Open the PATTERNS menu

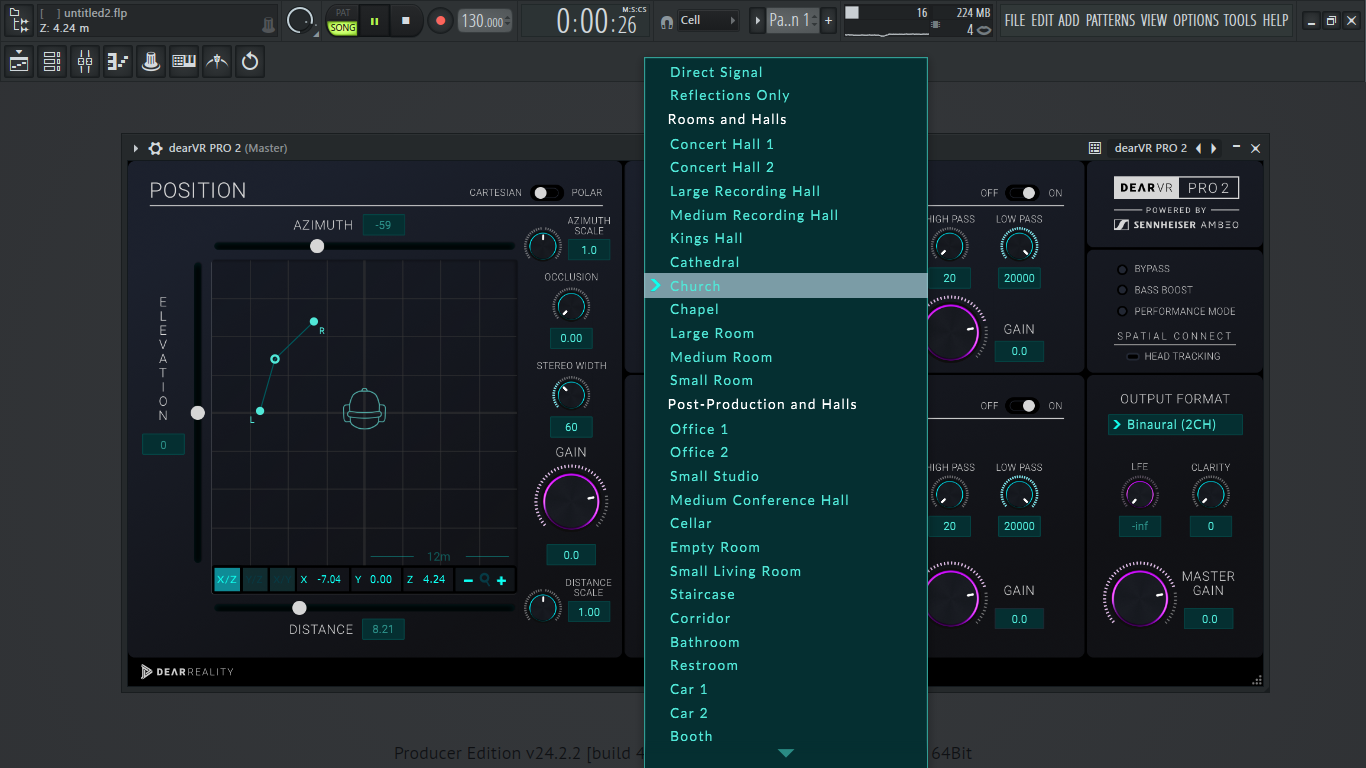coord(1110,20)
